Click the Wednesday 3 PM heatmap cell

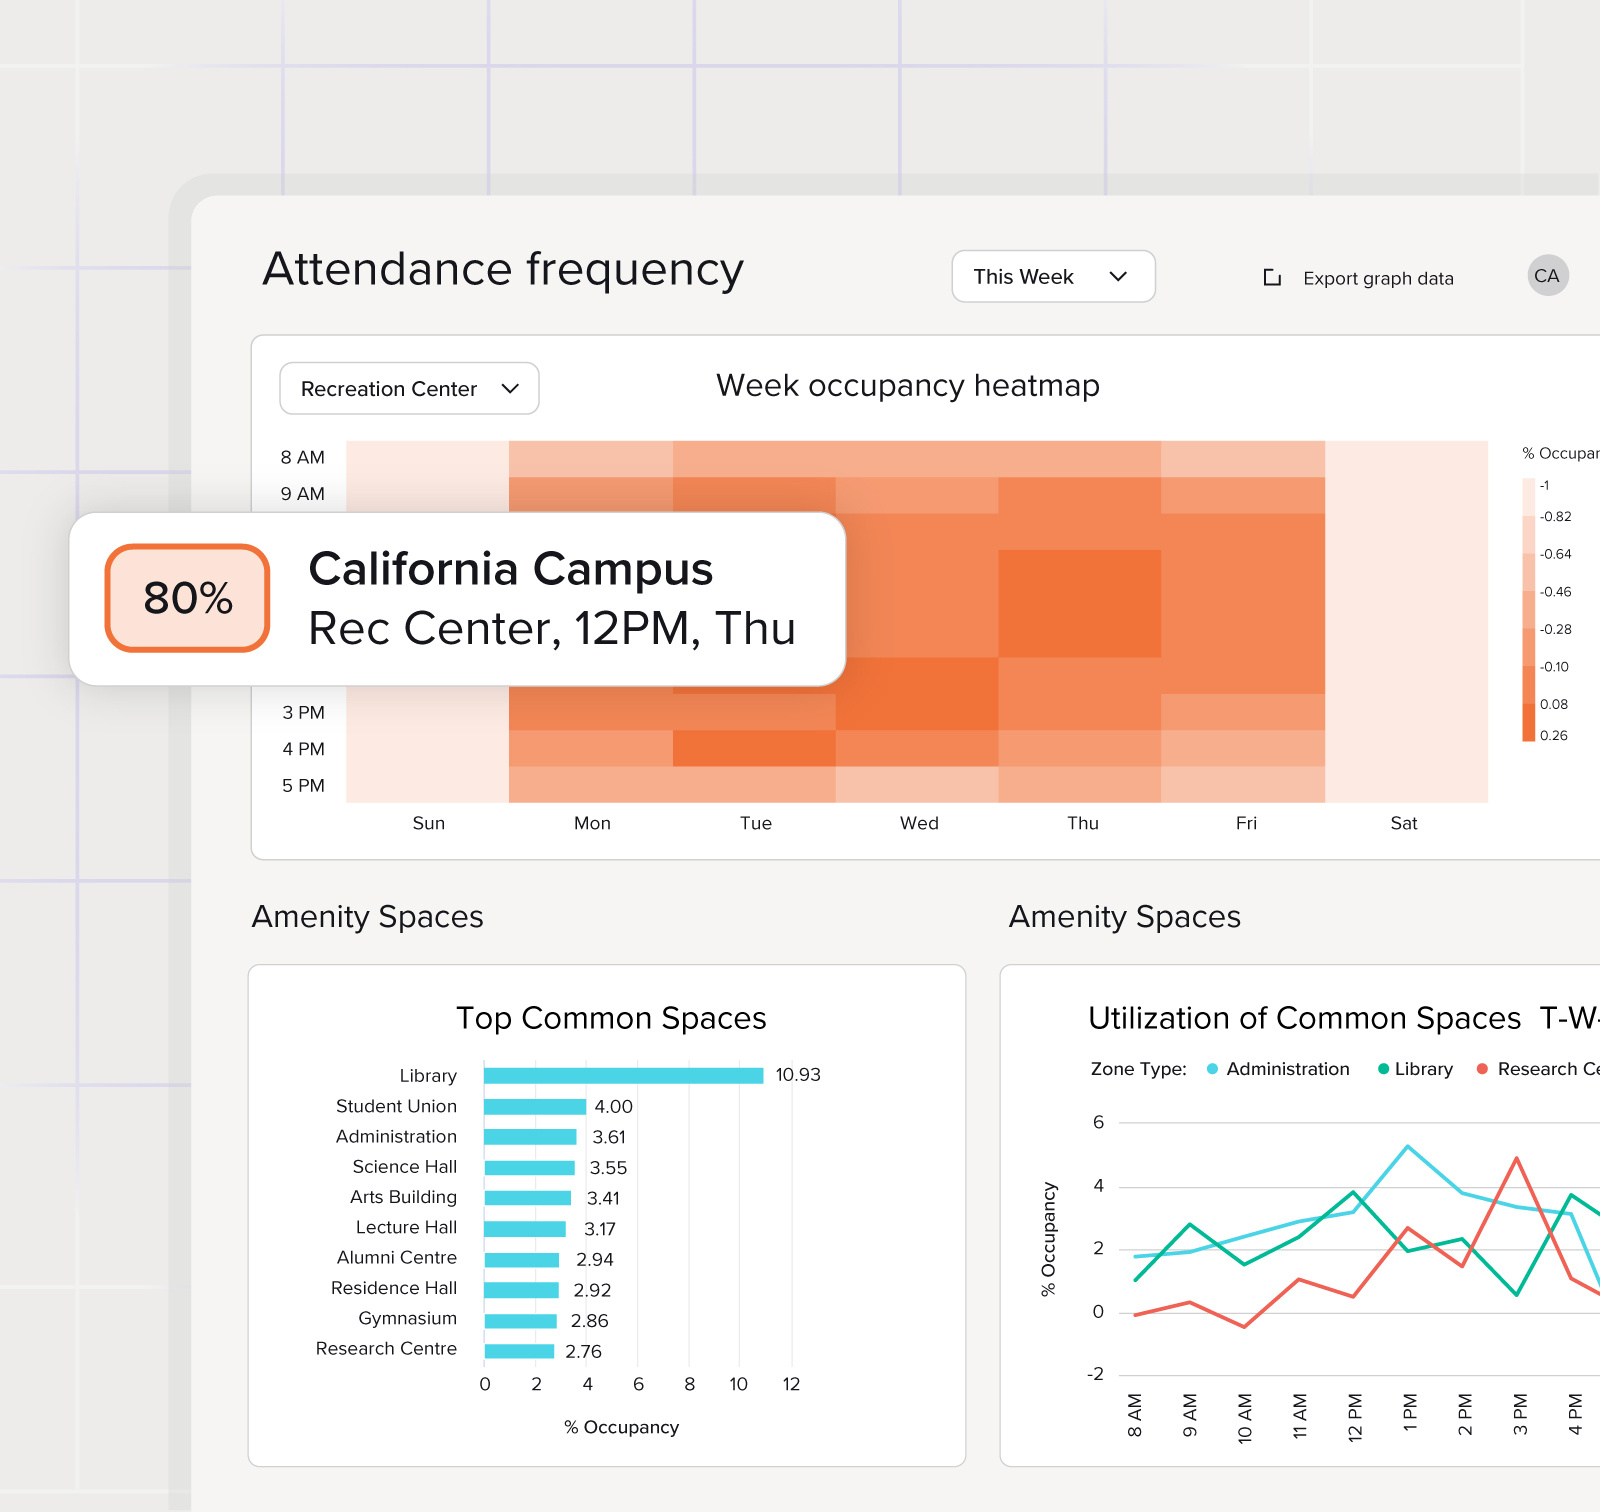[917, 712]
